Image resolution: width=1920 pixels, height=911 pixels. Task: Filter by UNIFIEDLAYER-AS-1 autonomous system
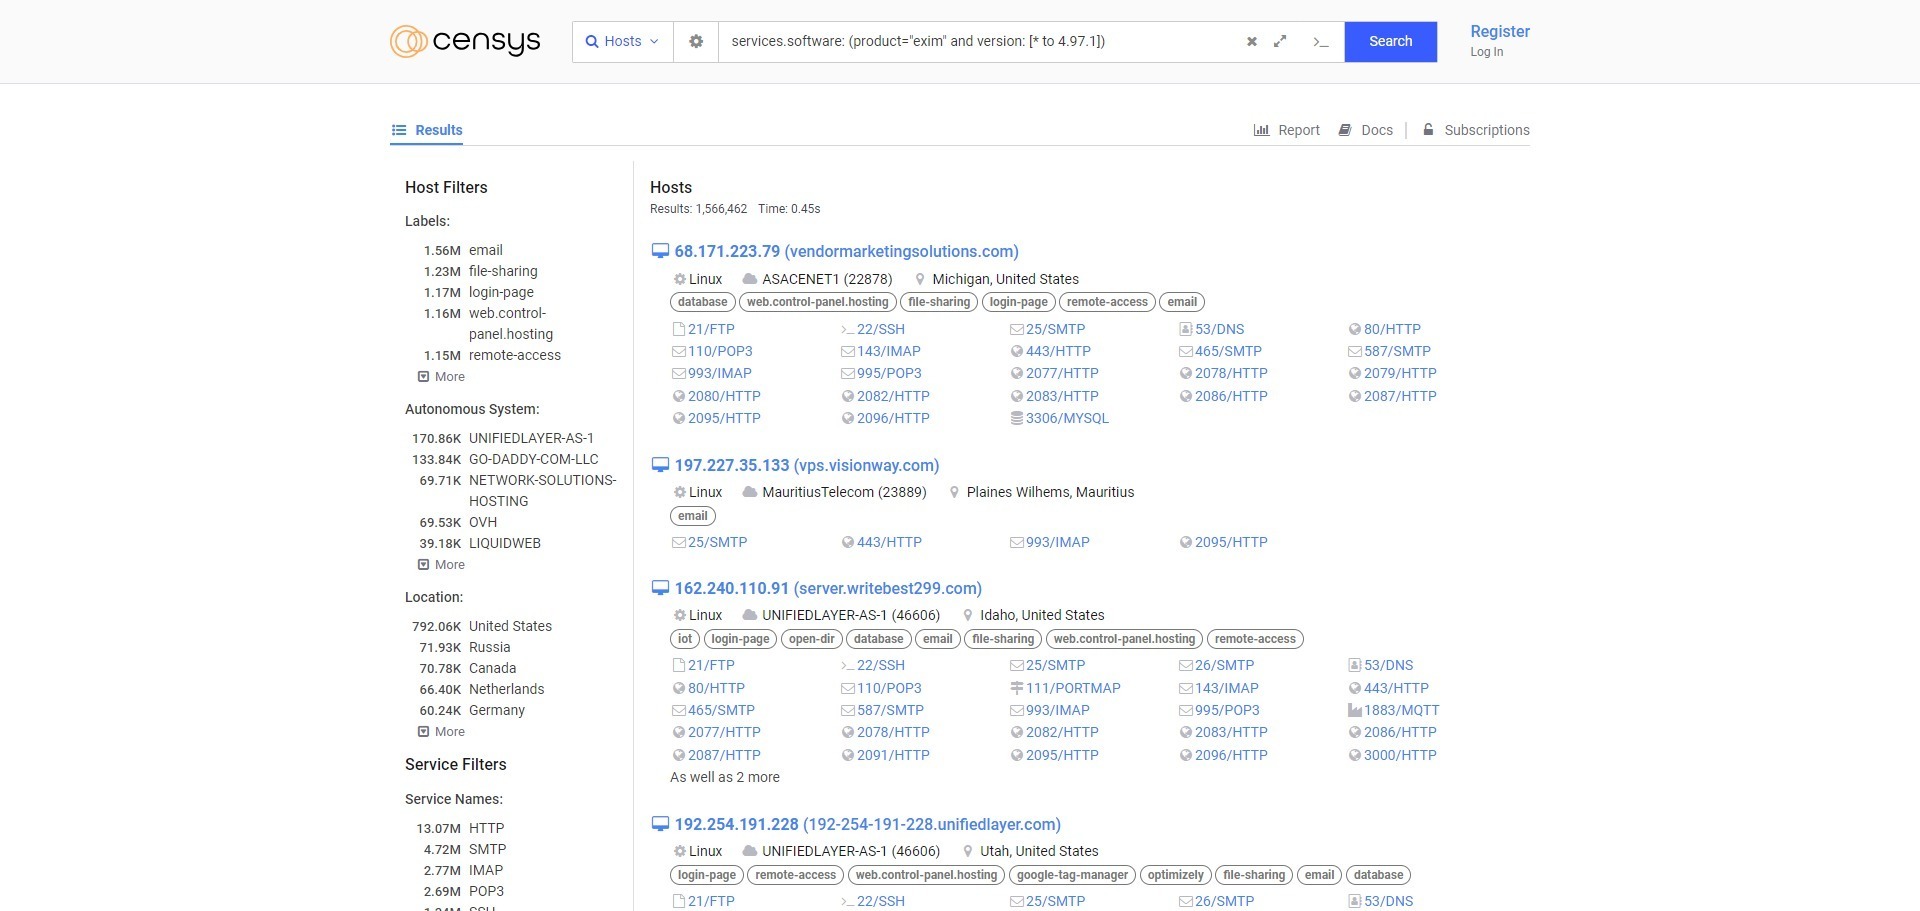click(531, 438)
